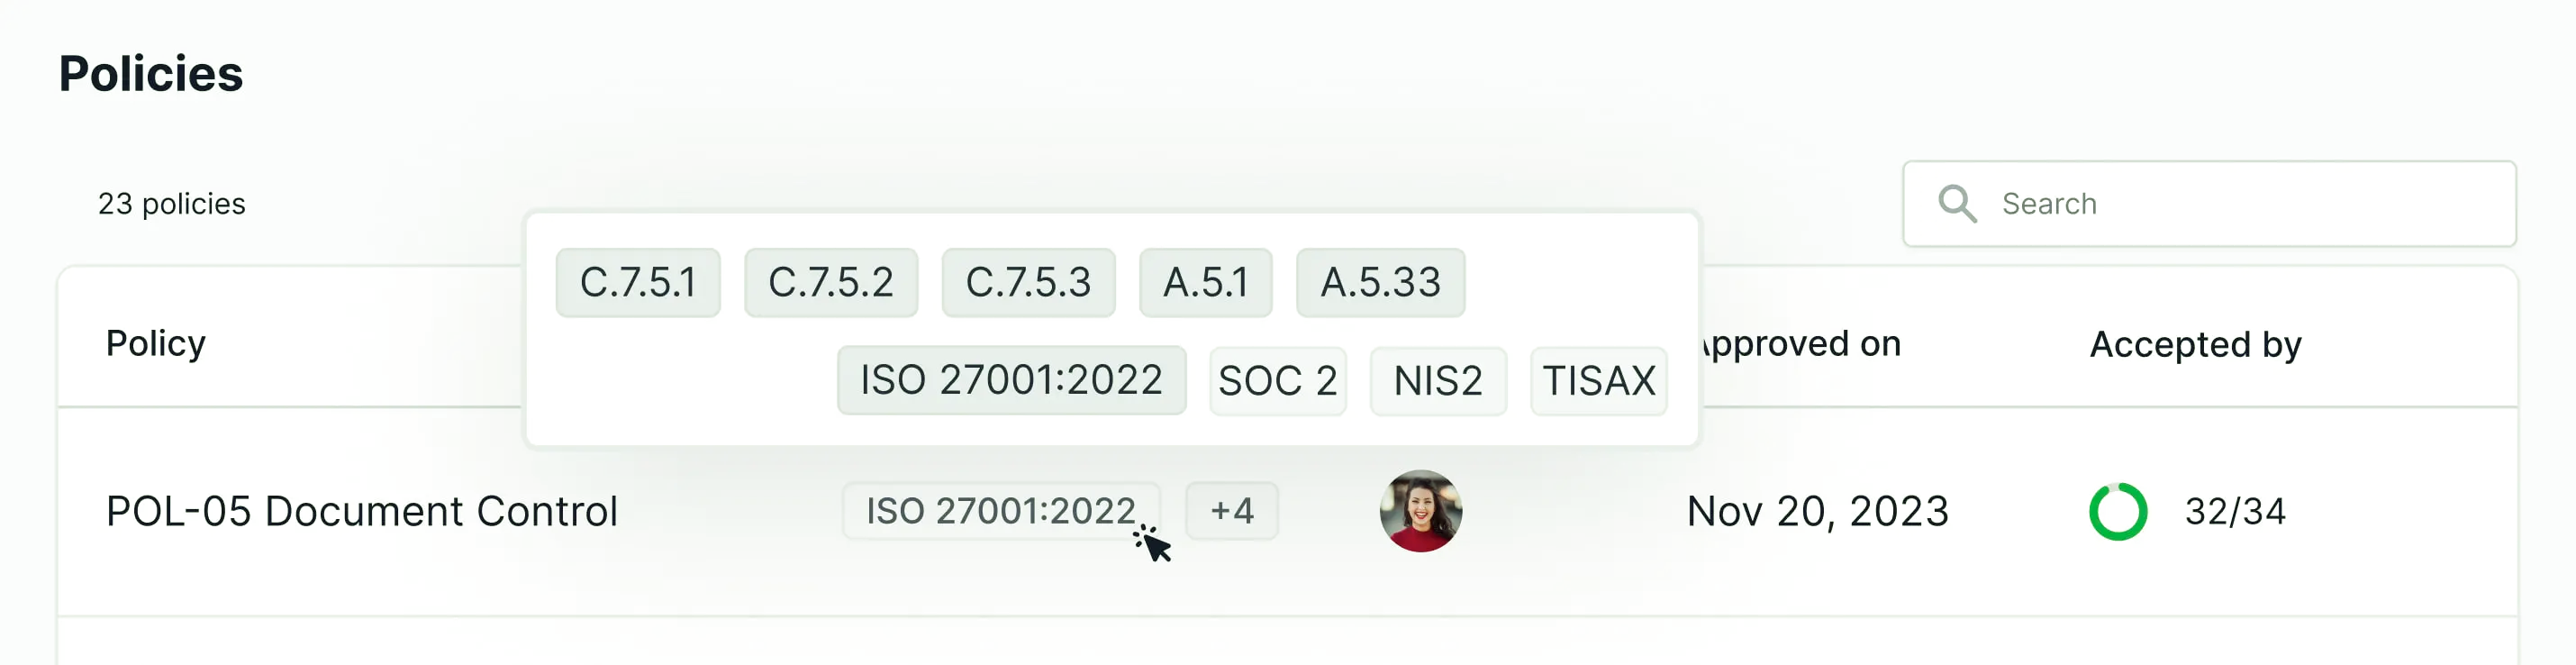Viewport: 2576px width, 665px height.
Task: Click the Nov 20, 2023 approval date
Action: tap(1817, 512)
